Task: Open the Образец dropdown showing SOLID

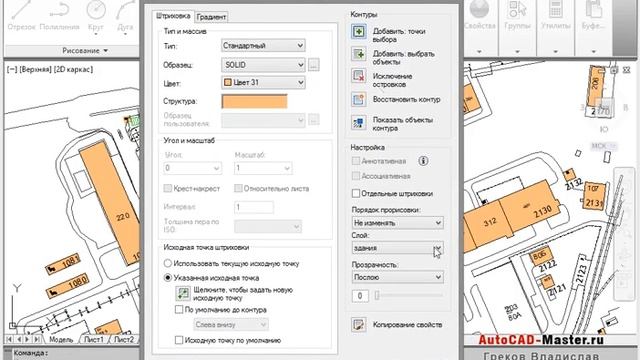Action: 263,64
